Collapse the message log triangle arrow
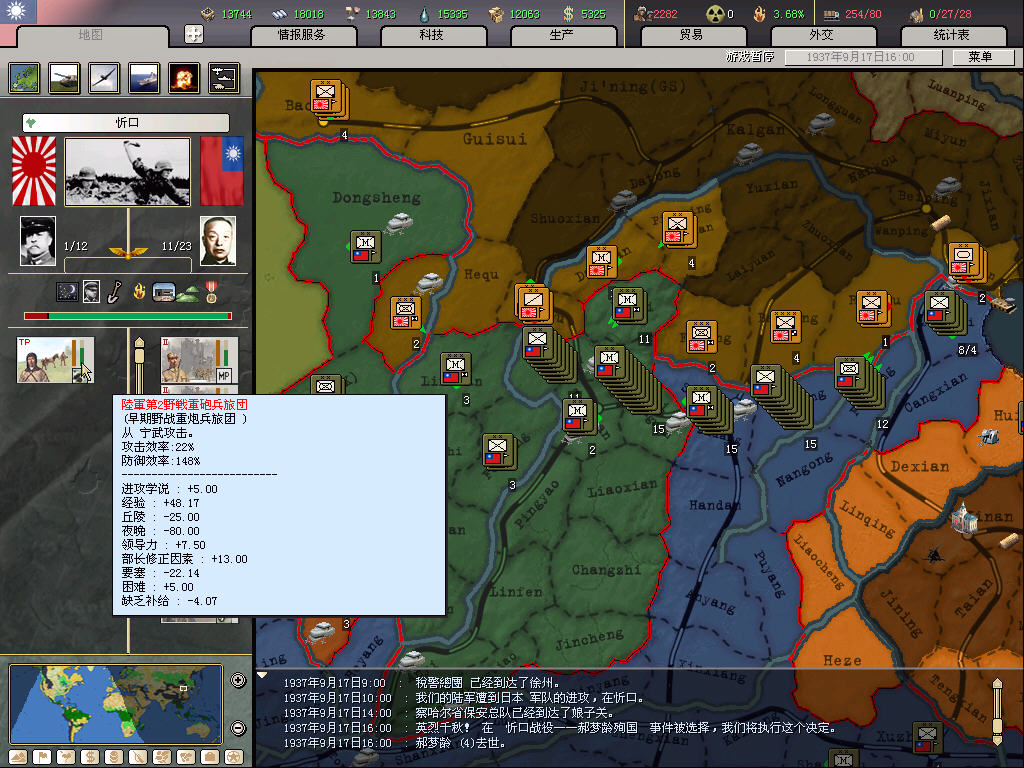The image size is (1024, 768). click(262, 675)
